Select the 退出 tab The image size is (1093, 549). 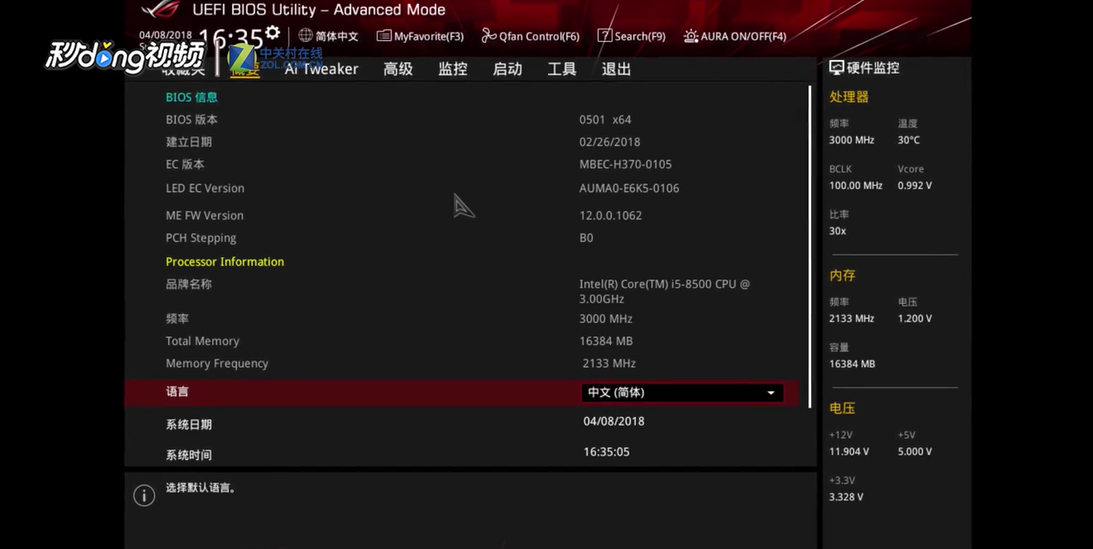tap(616, 69)
